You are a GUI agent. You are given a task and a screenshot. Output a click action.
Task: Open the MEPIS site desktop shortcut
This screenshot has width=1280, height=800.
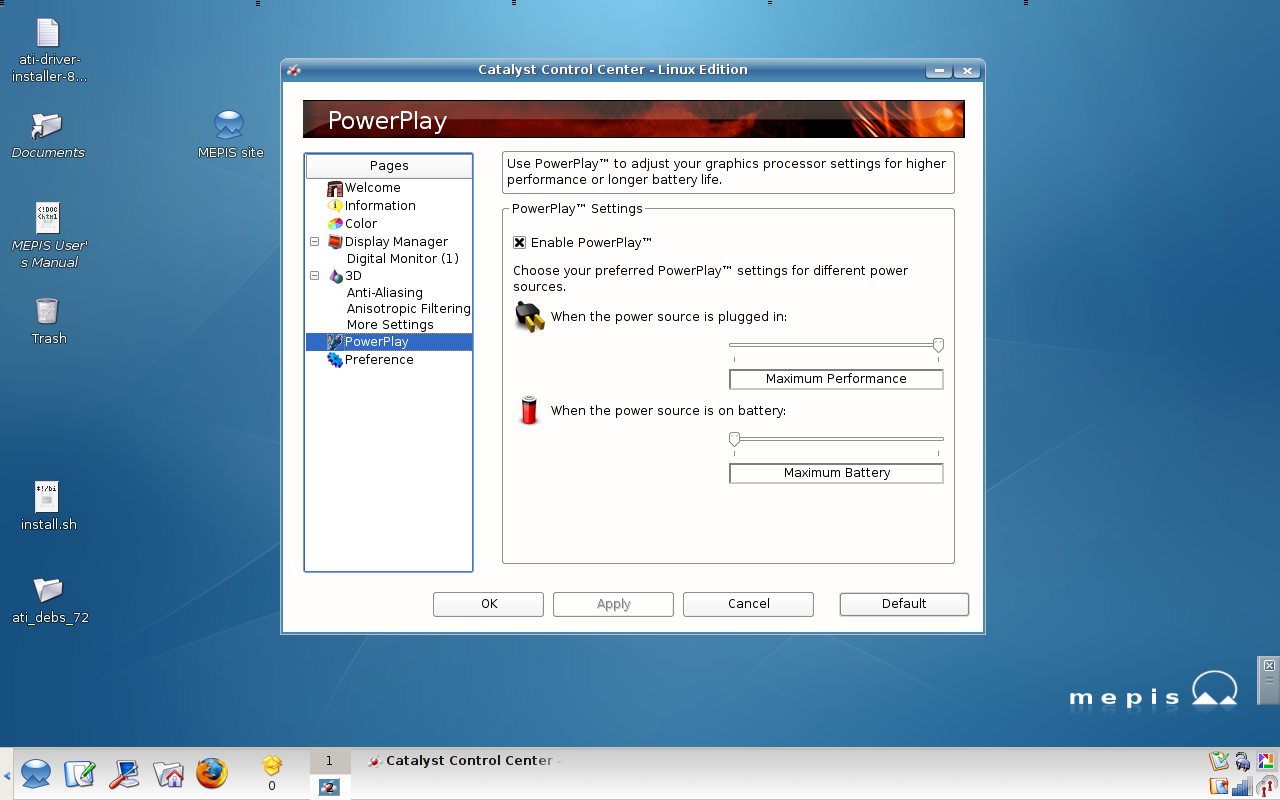coord(230,135)
